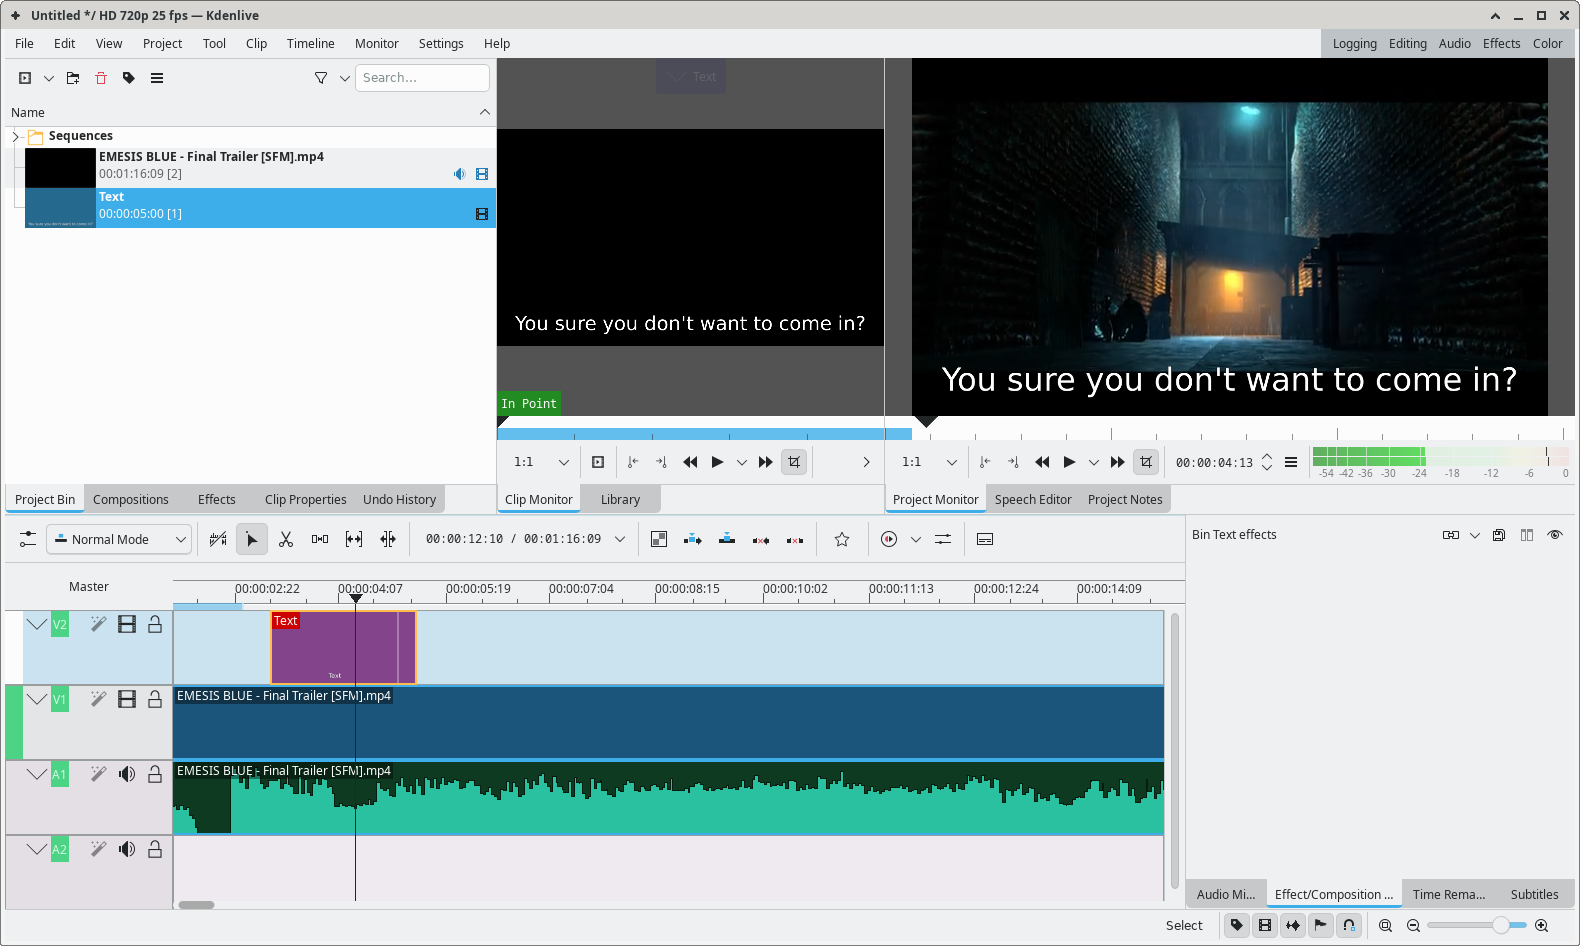Switch to the Compositions tab

tap(131, 500)
